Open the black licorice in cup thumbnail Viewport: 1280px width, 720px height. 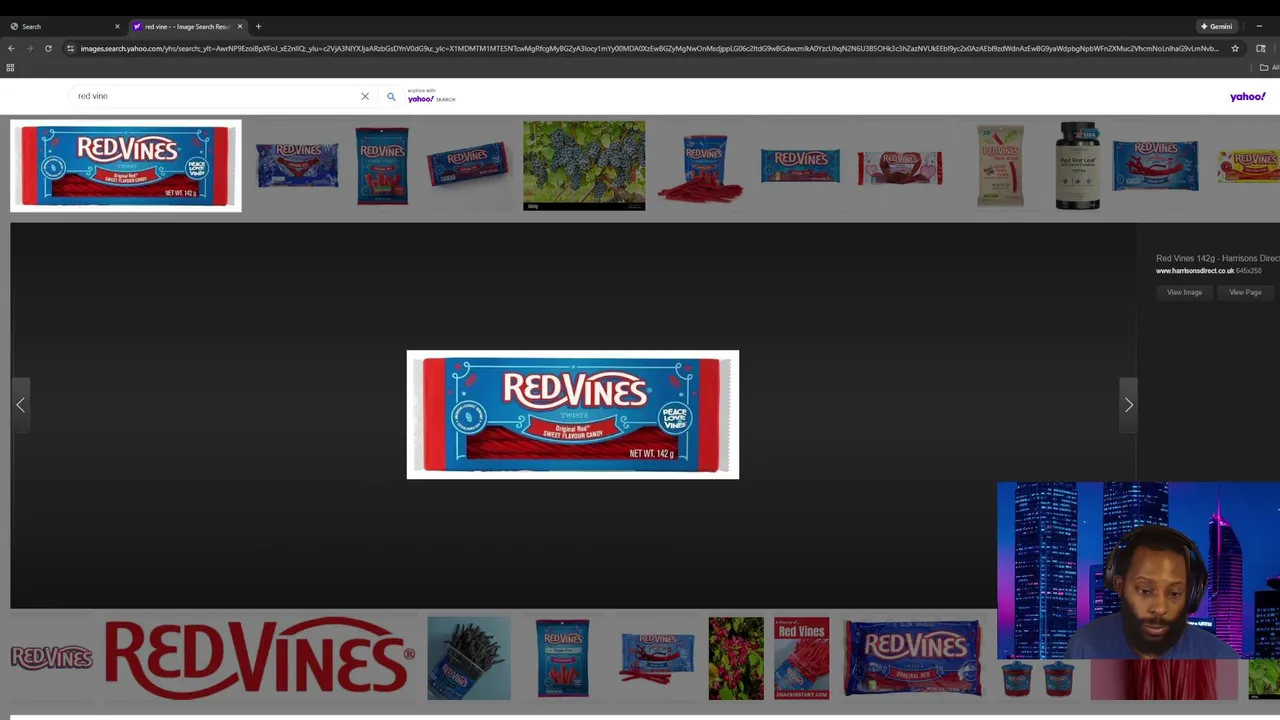[x=469, y=658]
